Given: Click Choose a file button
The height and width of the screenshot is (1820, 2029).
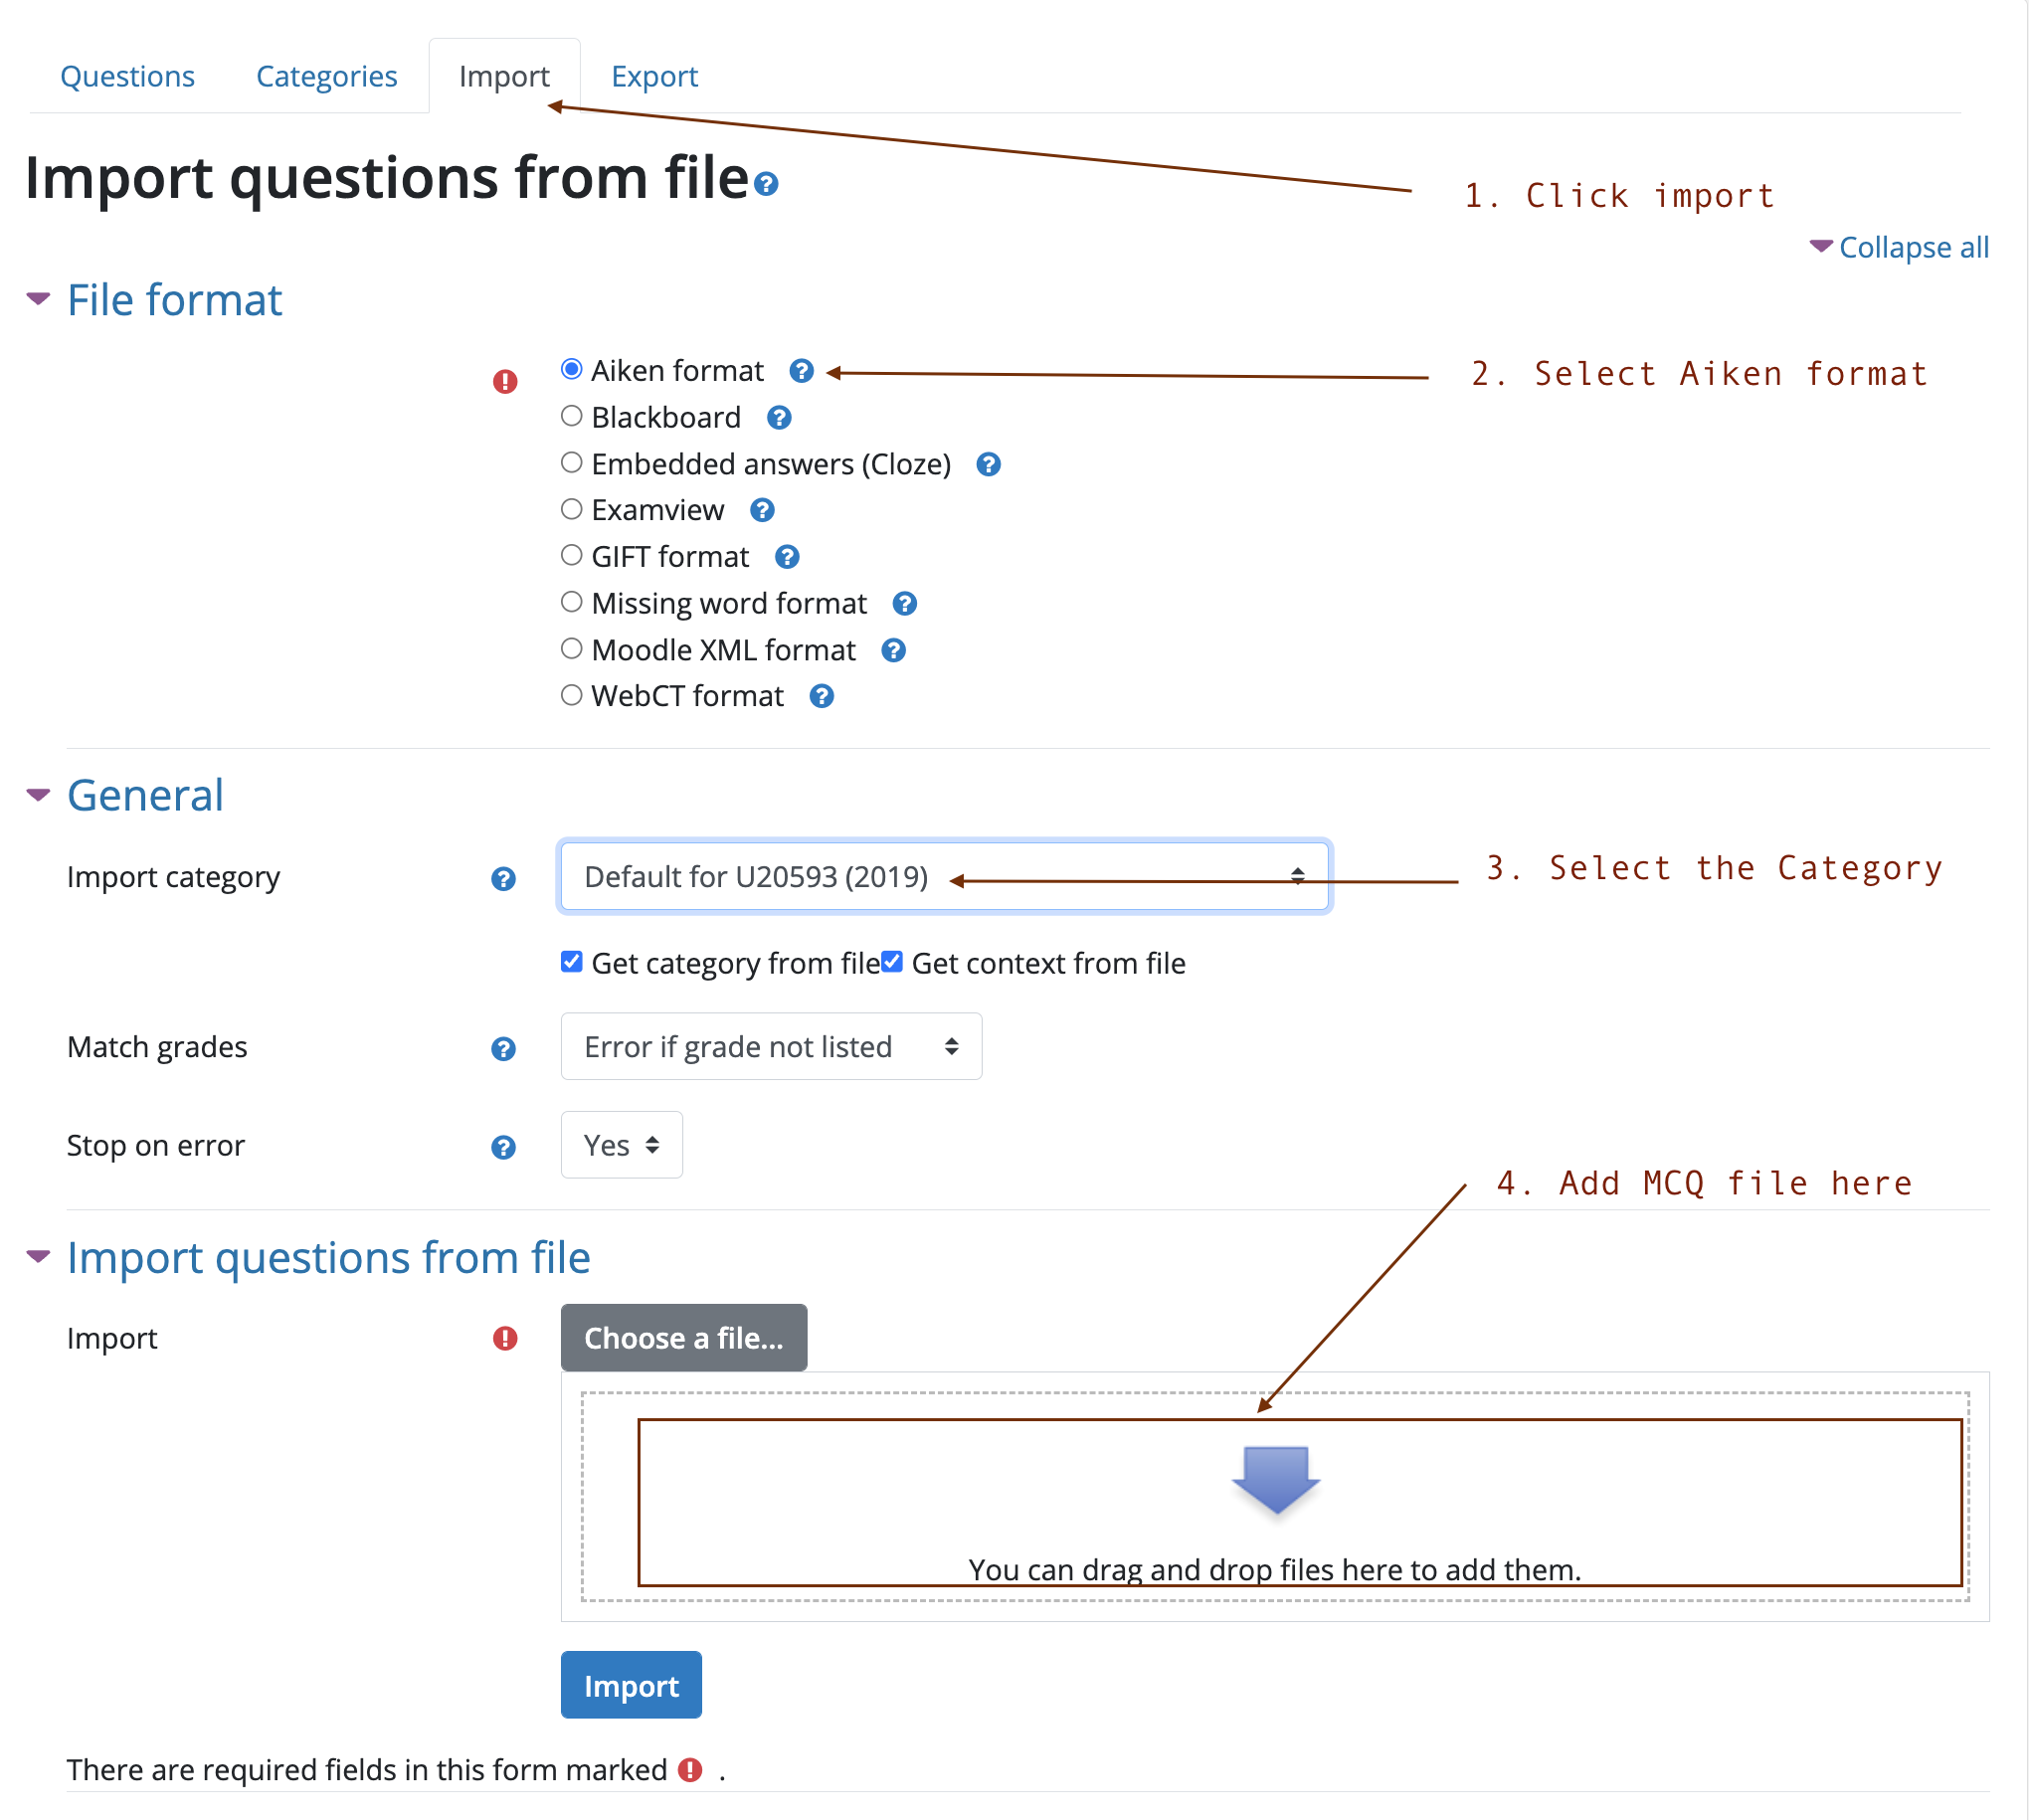Looking at the screenshot, I should (683, 1337).
